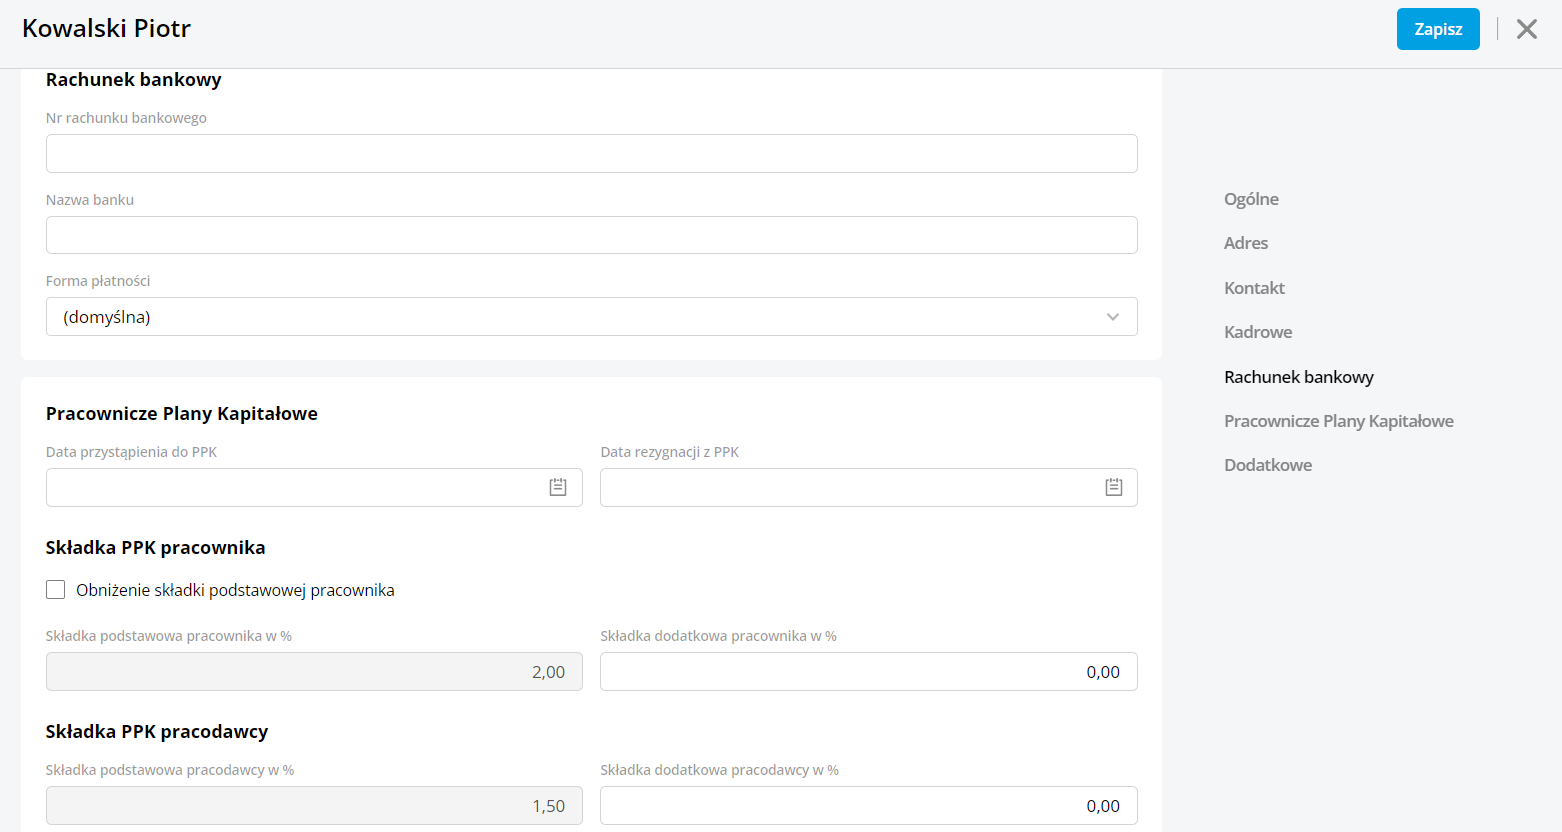Edit Składka dodatkowa pracownika percentage field
The image size is (1562, 832).
[867, 672]
